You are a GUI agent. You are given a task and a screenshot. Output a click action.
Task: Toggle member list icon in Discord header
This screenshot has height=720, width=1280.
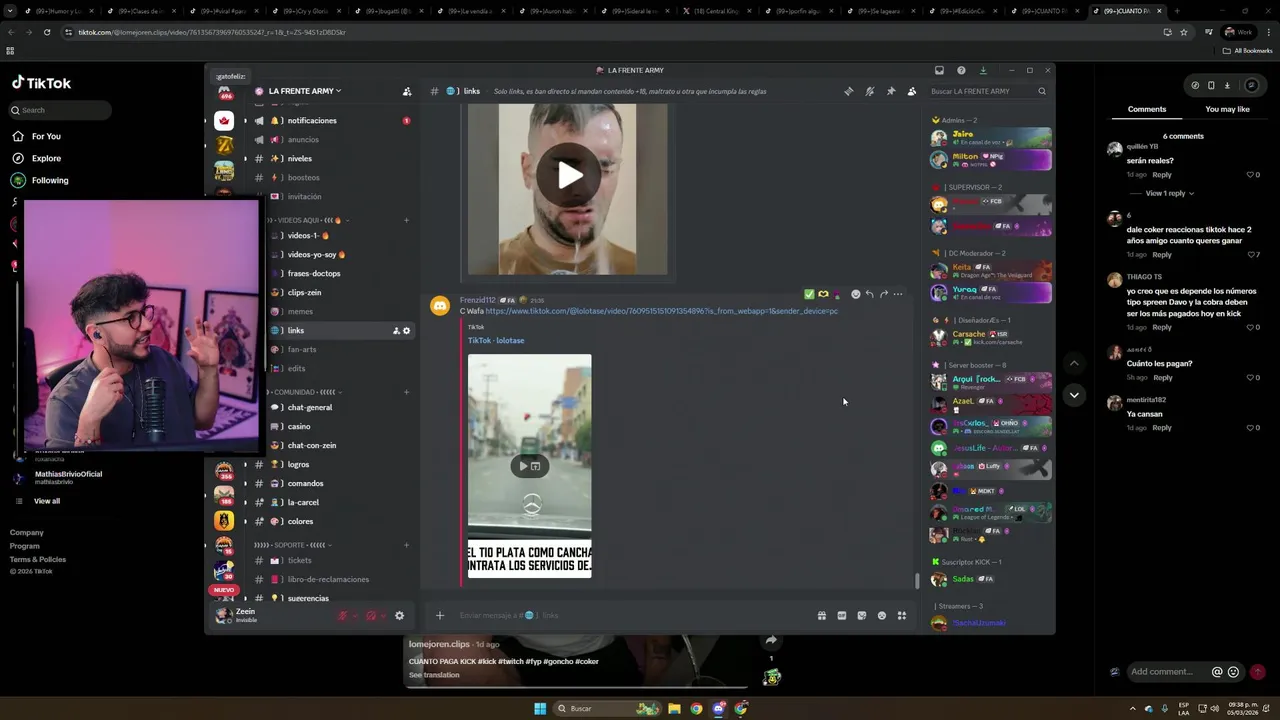point(912,91)
